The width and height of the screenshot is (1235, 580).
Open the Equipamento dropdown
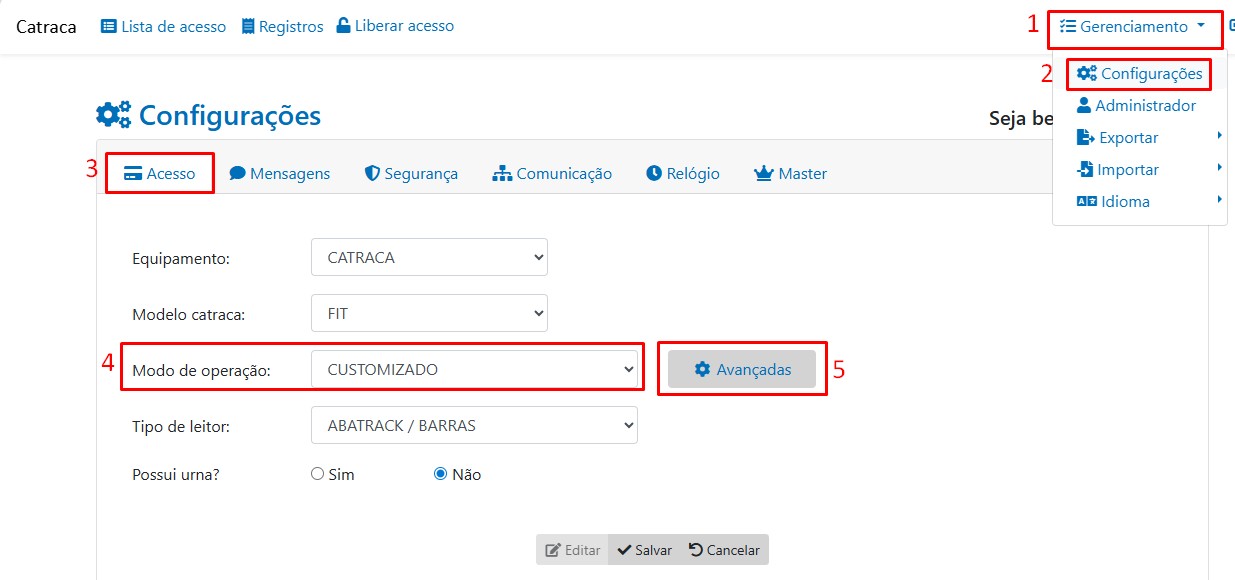(x=429, y=257)
